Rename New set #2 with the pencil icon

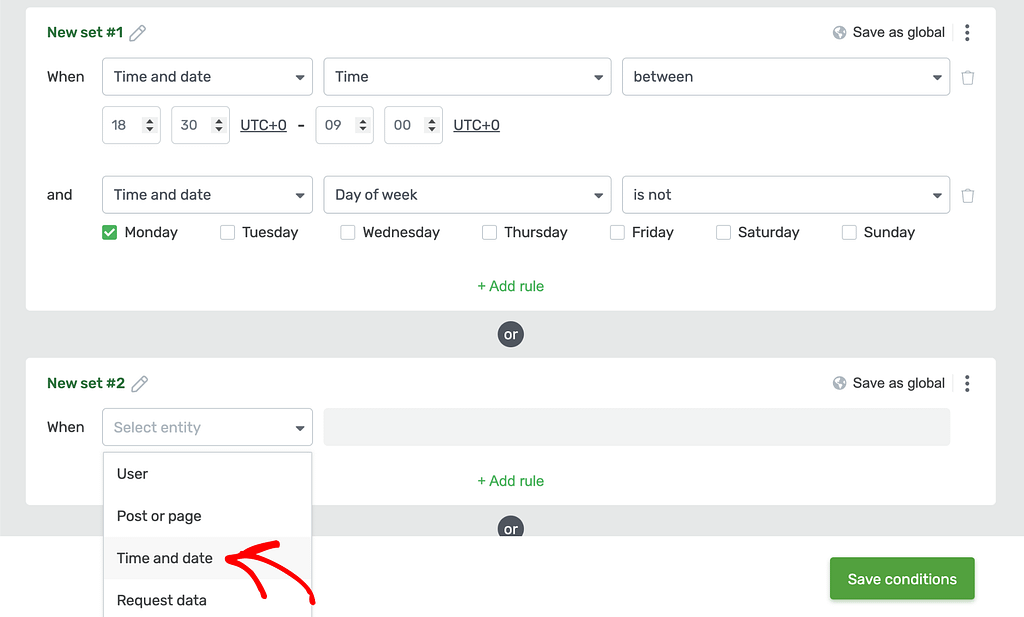pos(139,383)
